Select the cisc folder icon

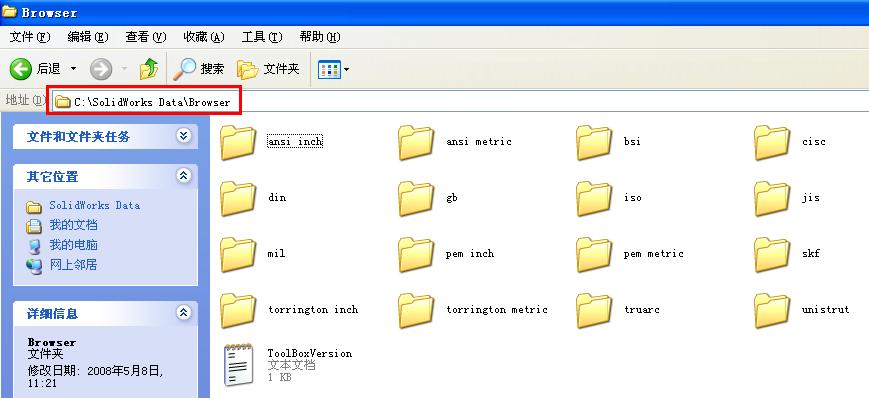tap(772, 142)
